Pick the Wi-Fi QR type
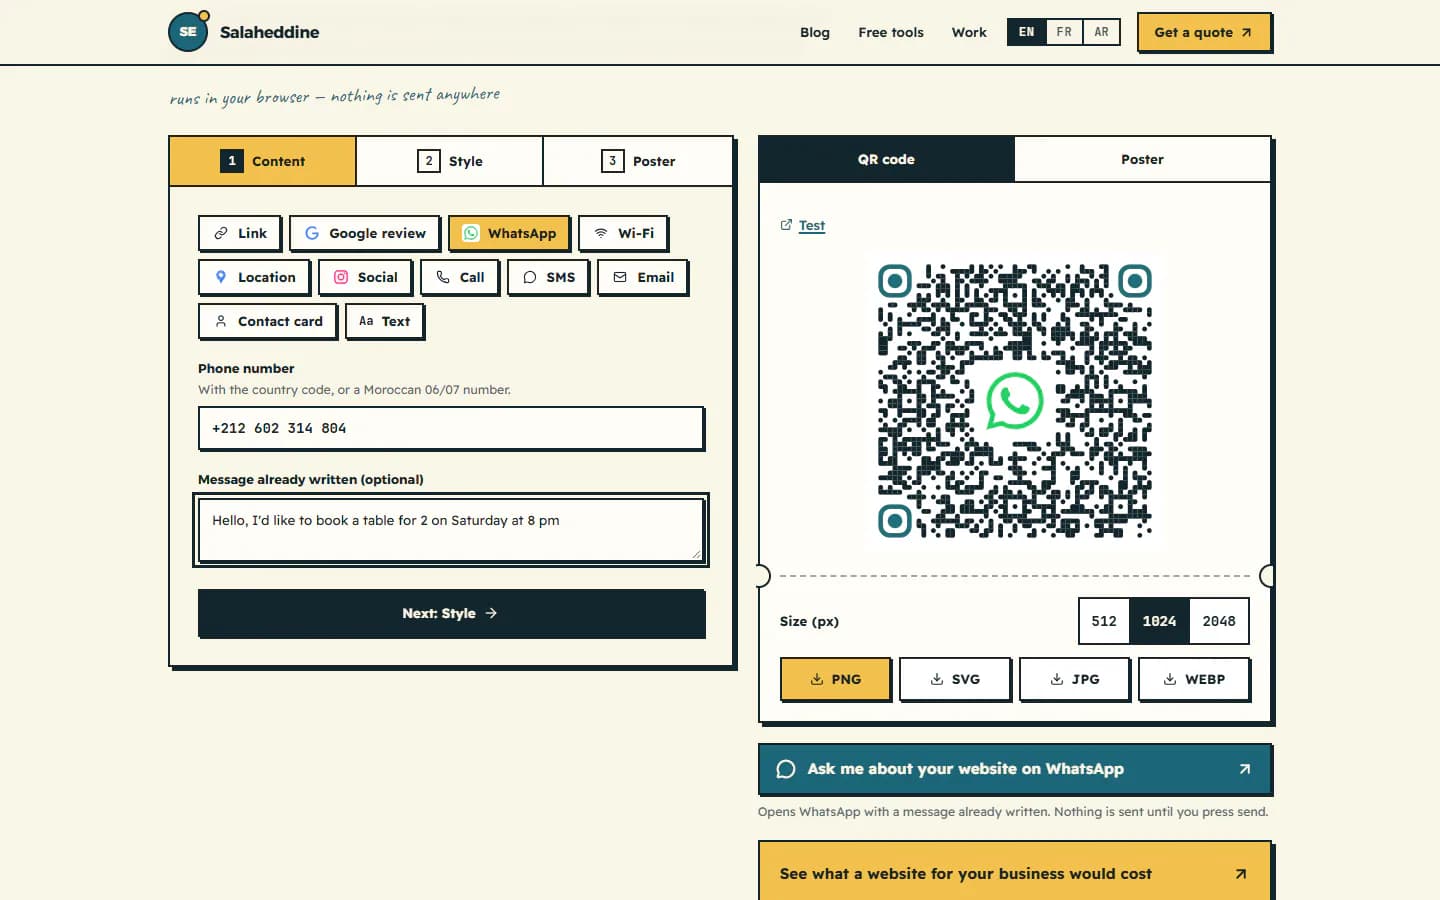 (x=623, y=233)
